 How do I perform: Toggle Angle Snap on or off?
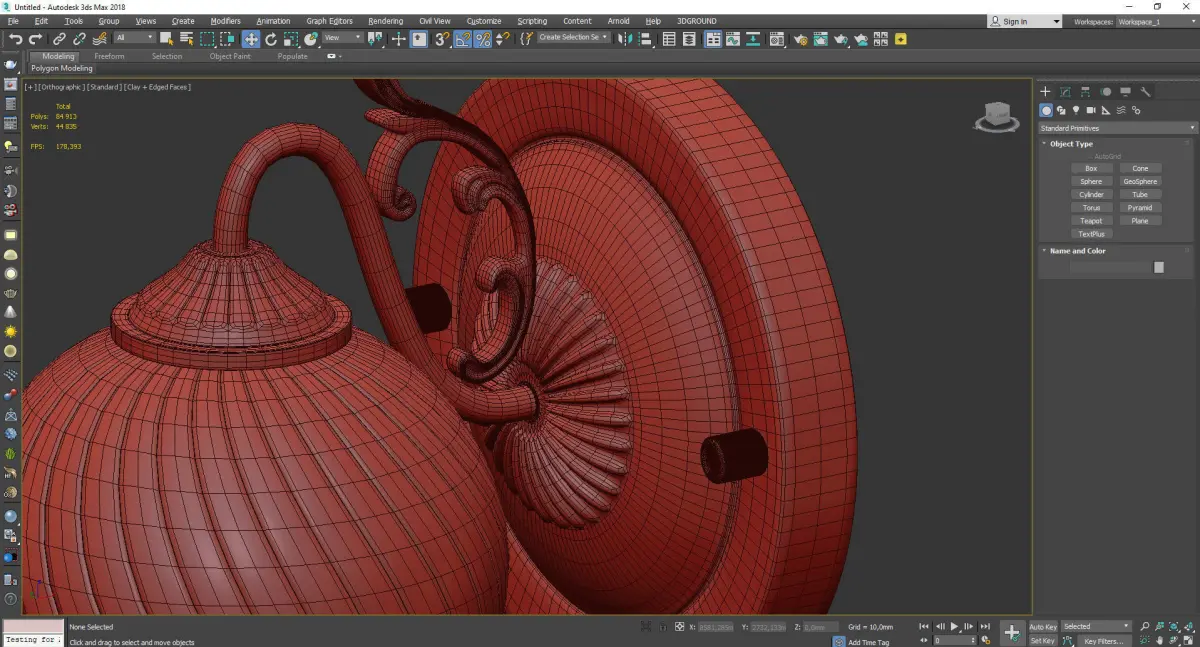point(463,39)
